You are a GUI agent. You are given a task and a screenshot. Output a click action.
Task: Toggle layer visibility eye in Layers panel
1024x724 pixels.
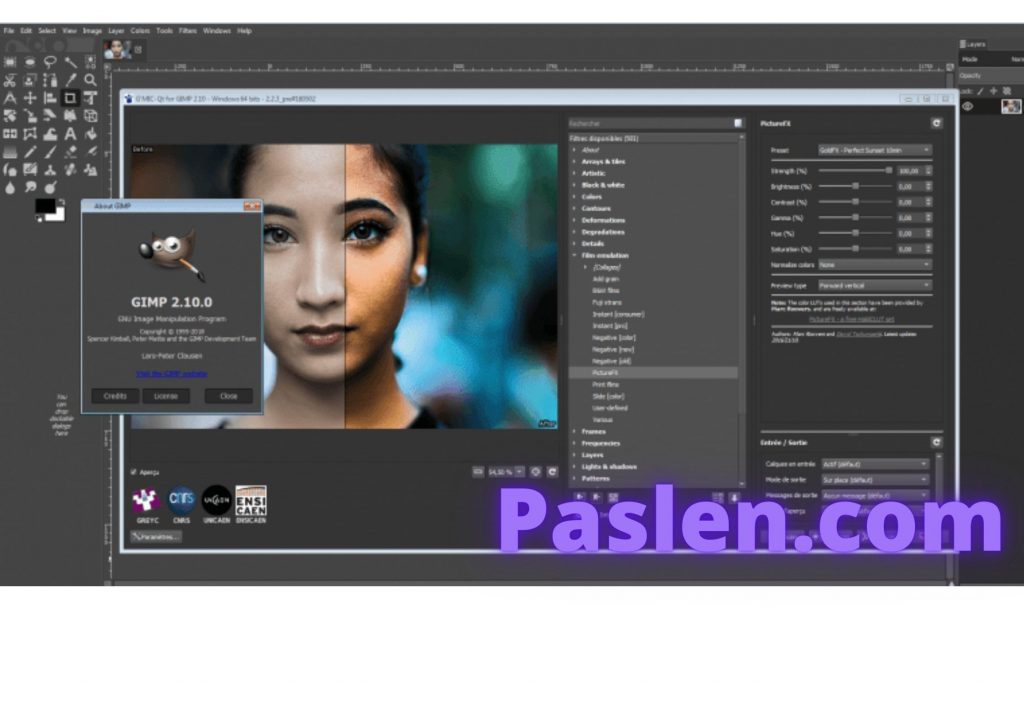(968, 106)
